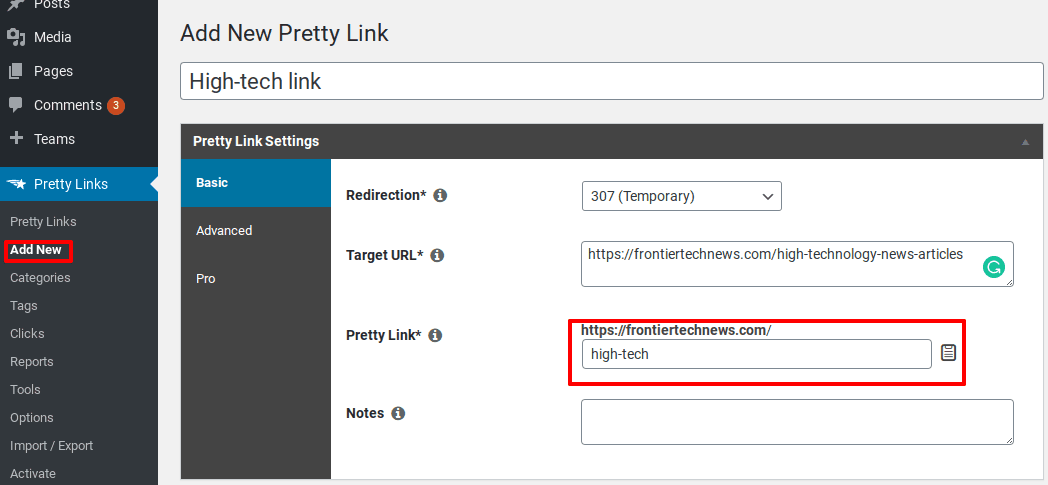Go to Import / Export page
This screenshot has width=1048, height=485.
[51, 446]
